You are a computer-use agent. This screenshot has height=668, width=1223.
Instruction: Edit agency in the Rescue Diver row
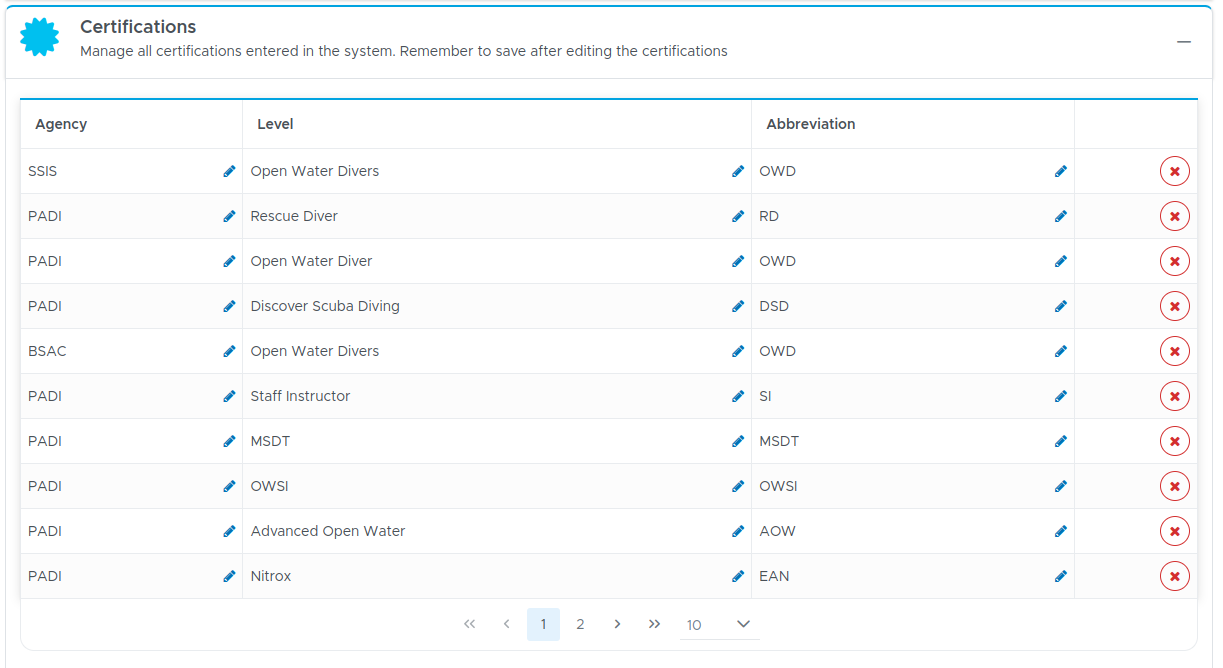click(x=230, y=216)
